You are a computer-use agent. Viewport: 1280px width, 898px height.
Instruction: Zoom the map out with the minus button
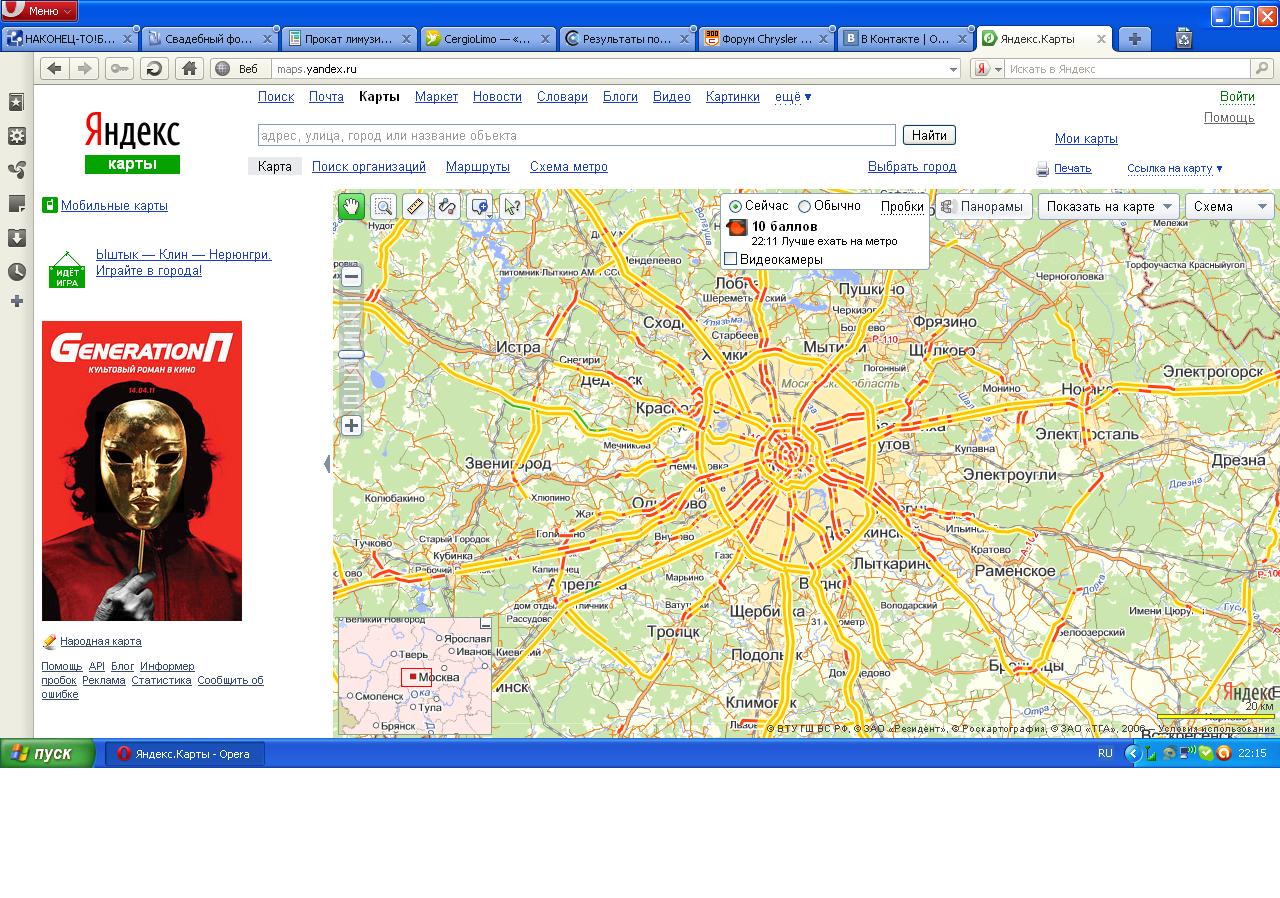coord(351,277)
